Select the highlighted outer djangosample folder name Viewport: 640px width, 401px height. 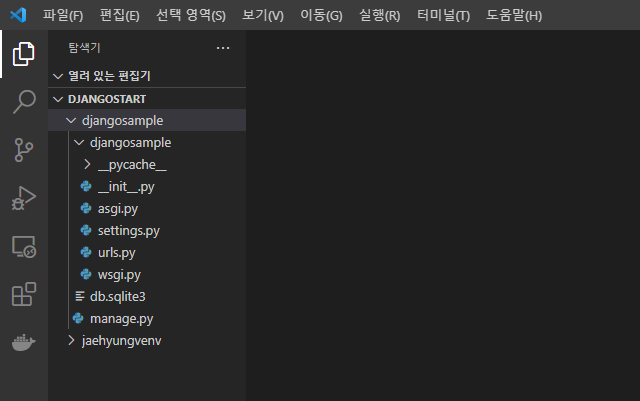coord(122,121)
